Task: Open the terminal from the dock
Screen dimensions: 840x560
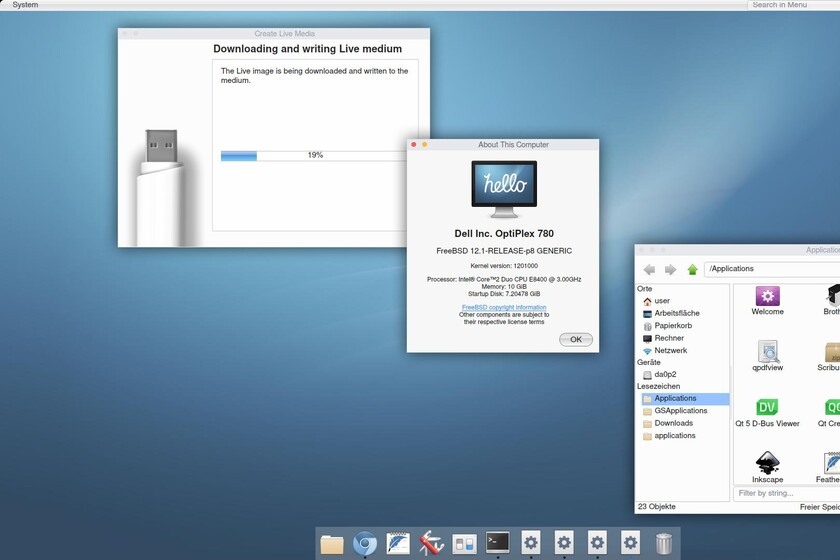Action: (x=498, y=543)
